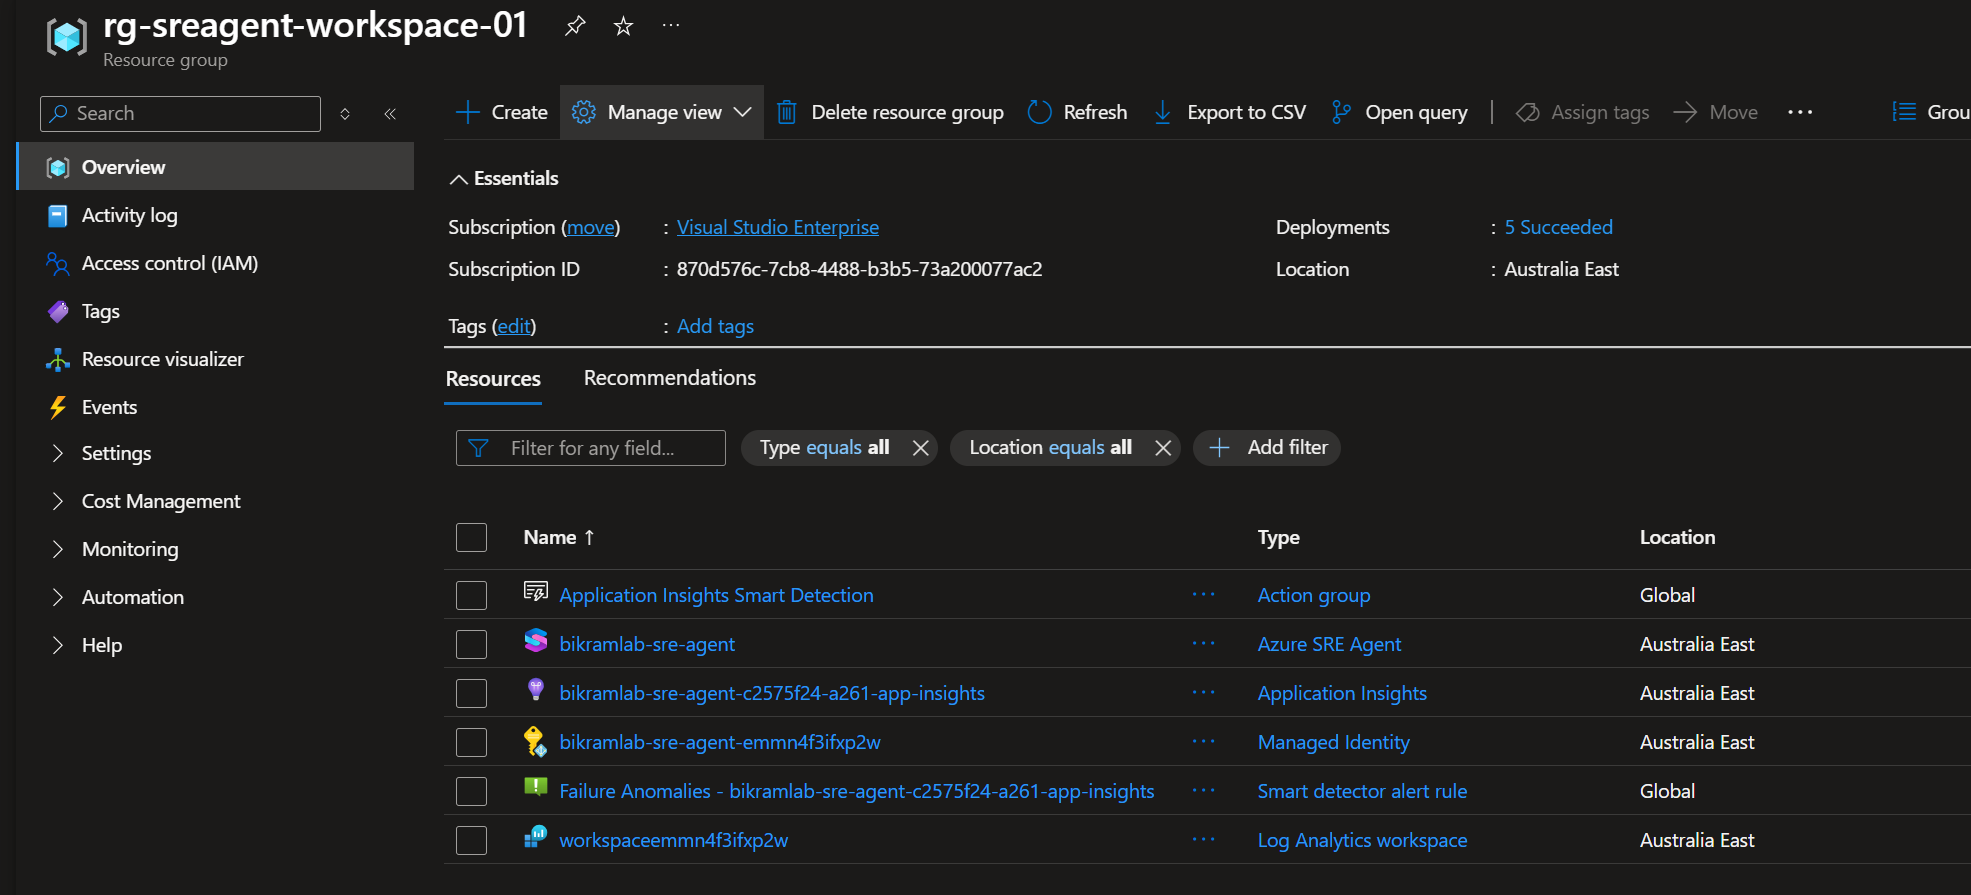The width and height of the screenshot is (1971, 895).
Task: Open the 5 Succeeded deployments link
Action: tap(1559, 227)
